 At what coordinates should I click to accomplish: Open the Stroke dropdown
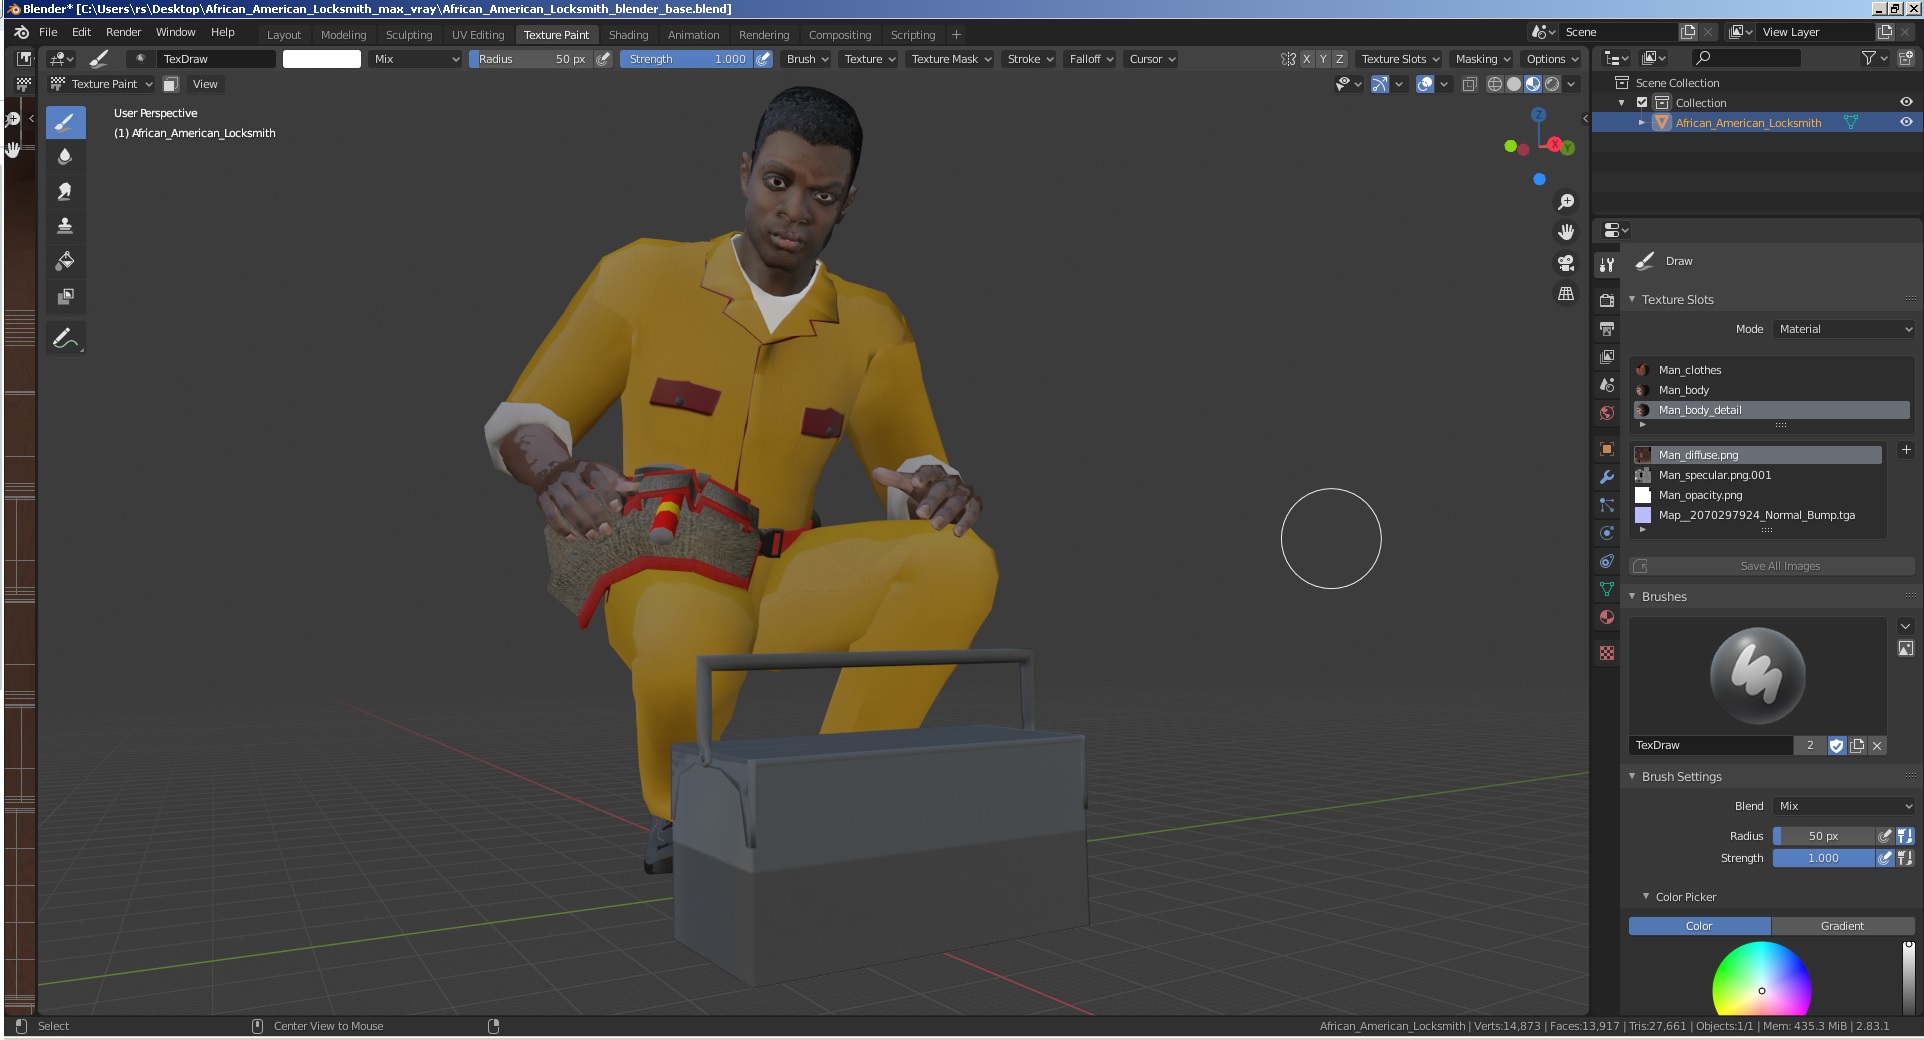(1030, 59)
